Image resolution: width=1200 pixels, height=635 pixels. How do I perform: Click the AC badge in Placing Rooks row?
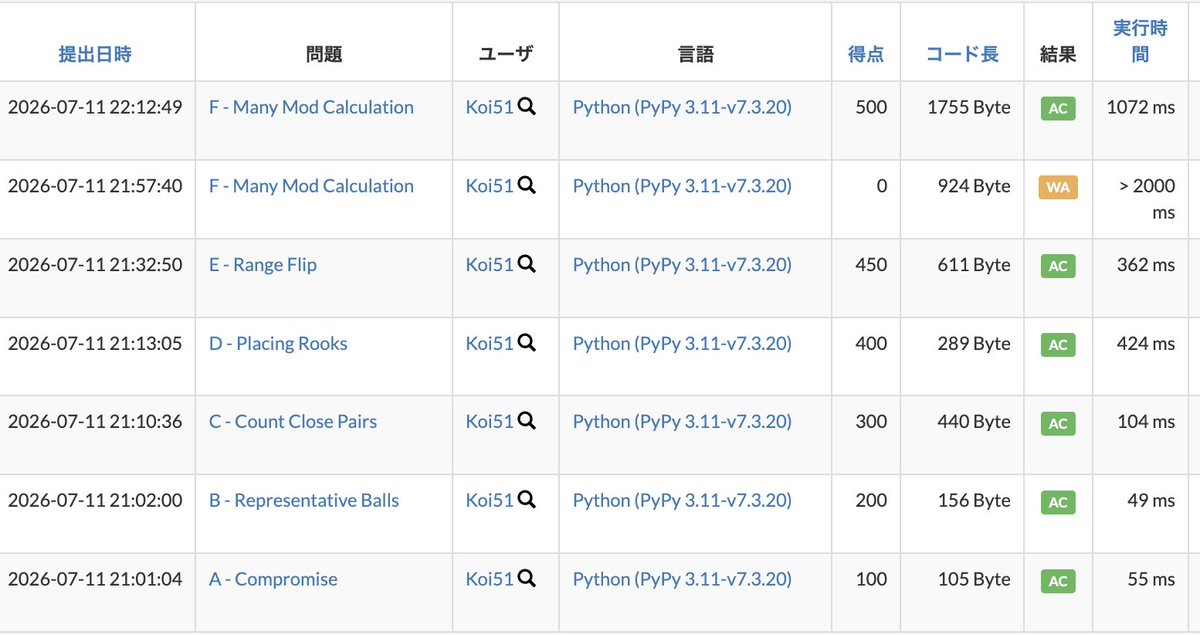(1058, 344)
